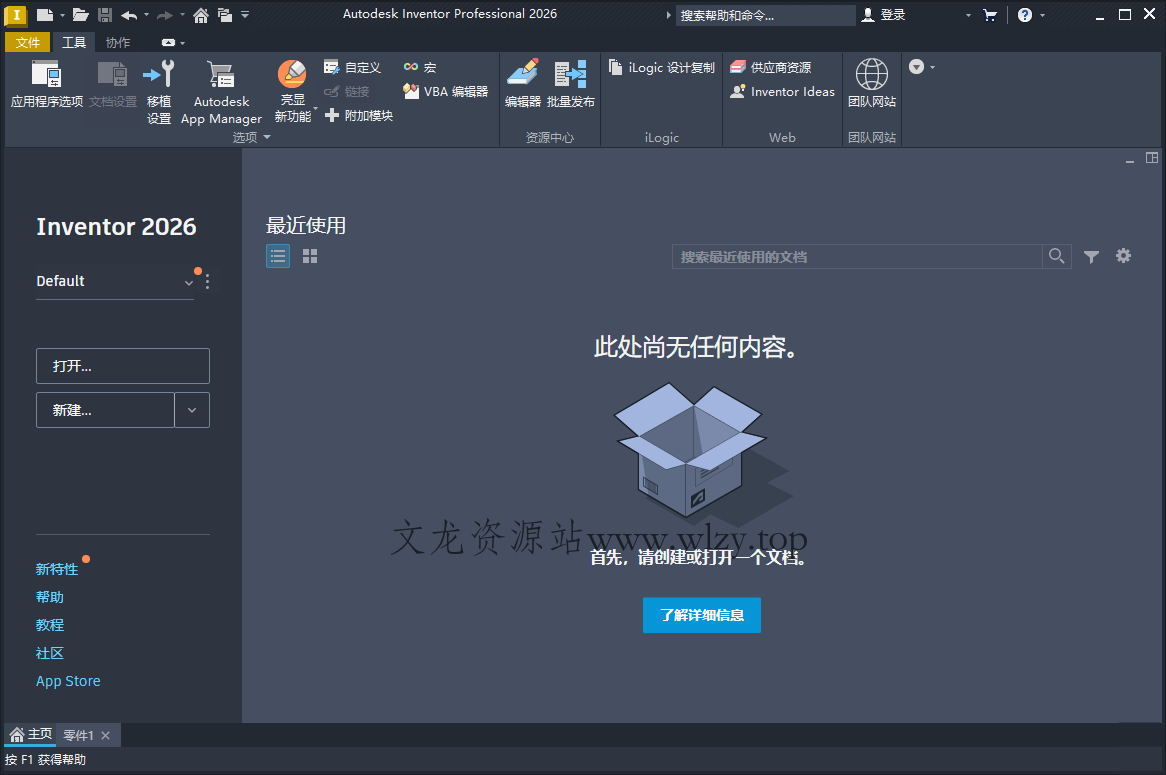This screenshot has width=1166, height=775.
Task: Click 宏 in the ribbon
Action: click(417, 67)
